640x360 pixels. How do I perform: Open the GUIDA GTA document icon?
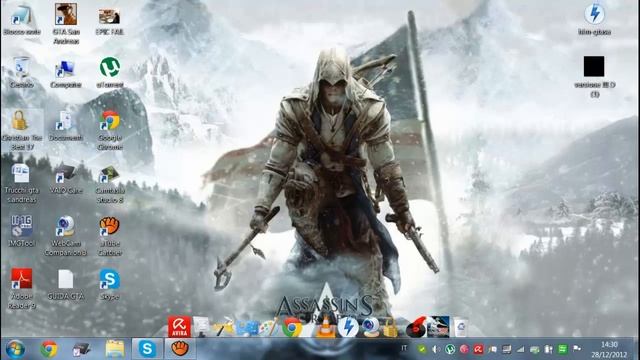click(66, 284)
